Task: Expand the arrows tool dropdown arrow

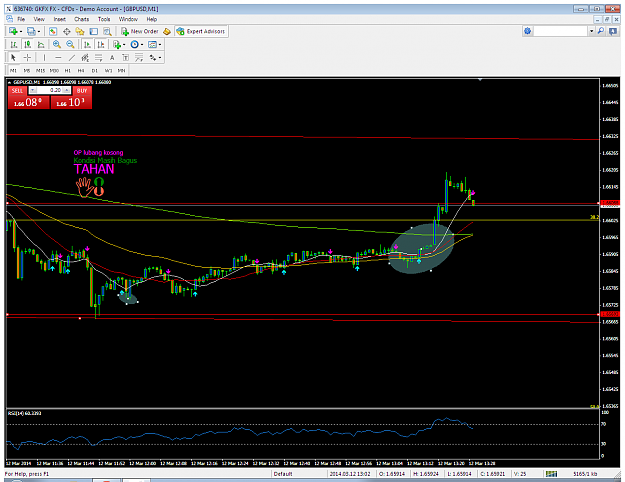Action: click(x=159, y=58)
